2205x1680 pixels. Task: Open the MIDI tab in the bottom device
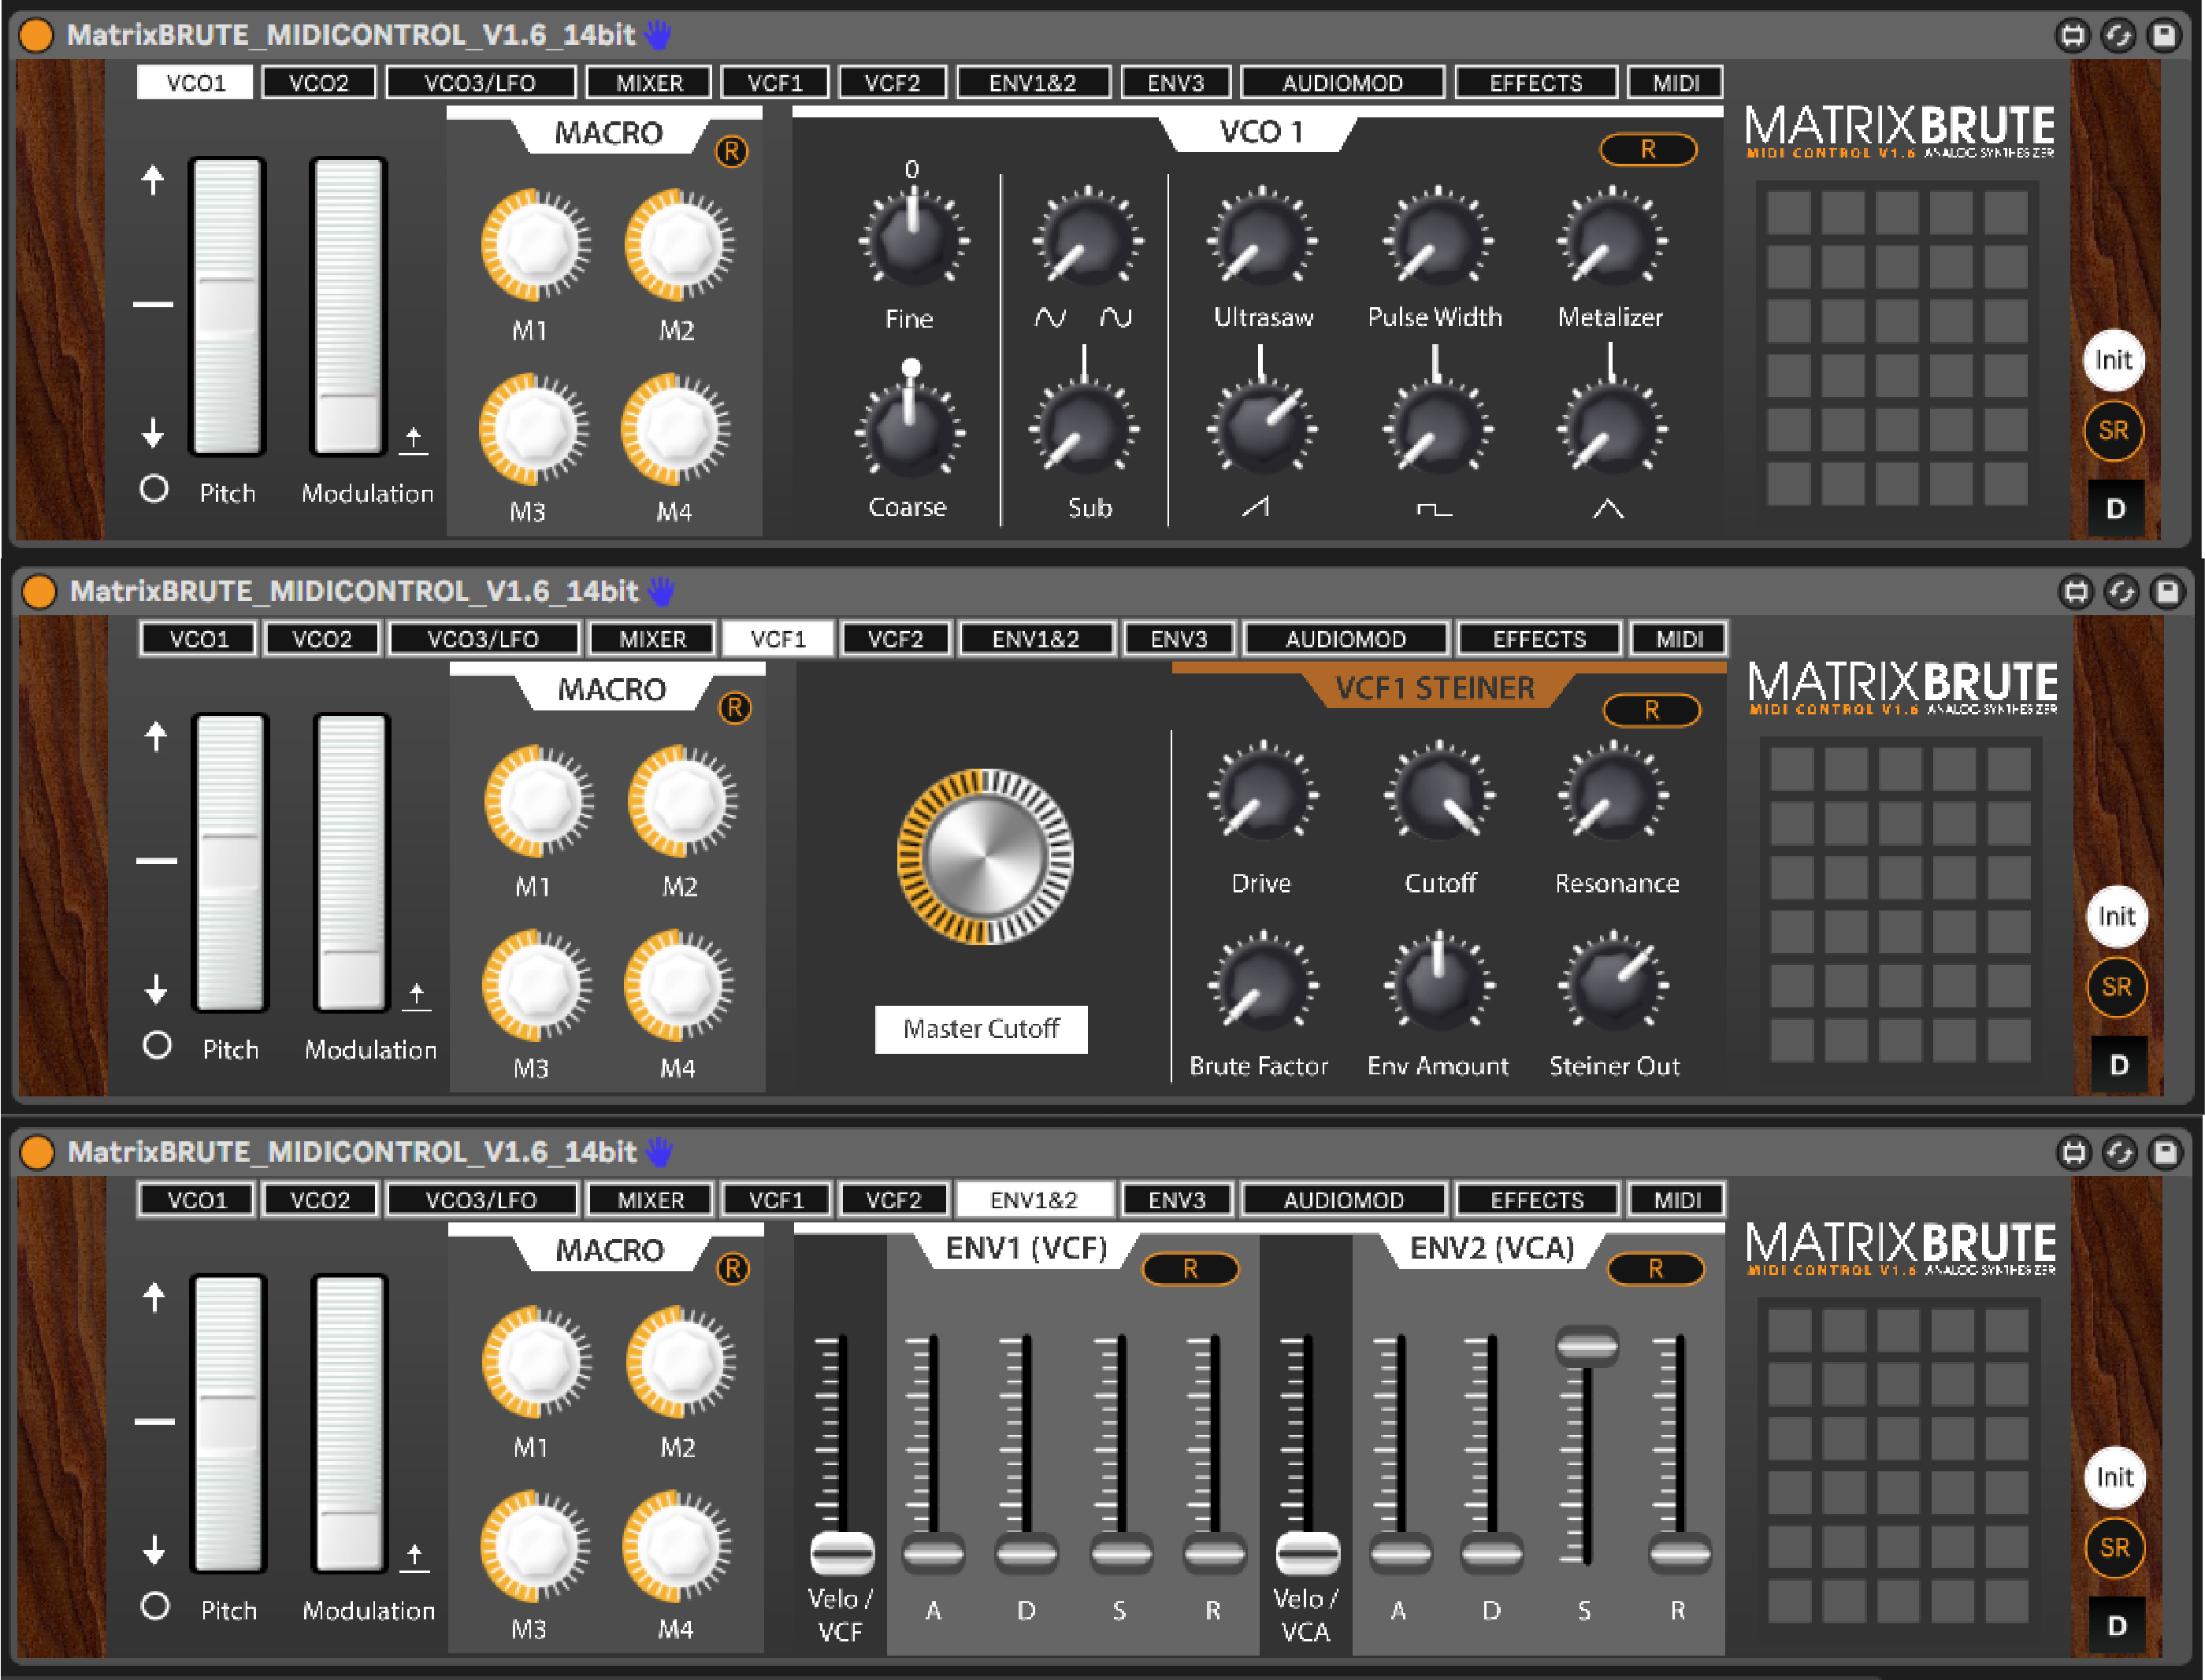click(x=1677, y=1200)
